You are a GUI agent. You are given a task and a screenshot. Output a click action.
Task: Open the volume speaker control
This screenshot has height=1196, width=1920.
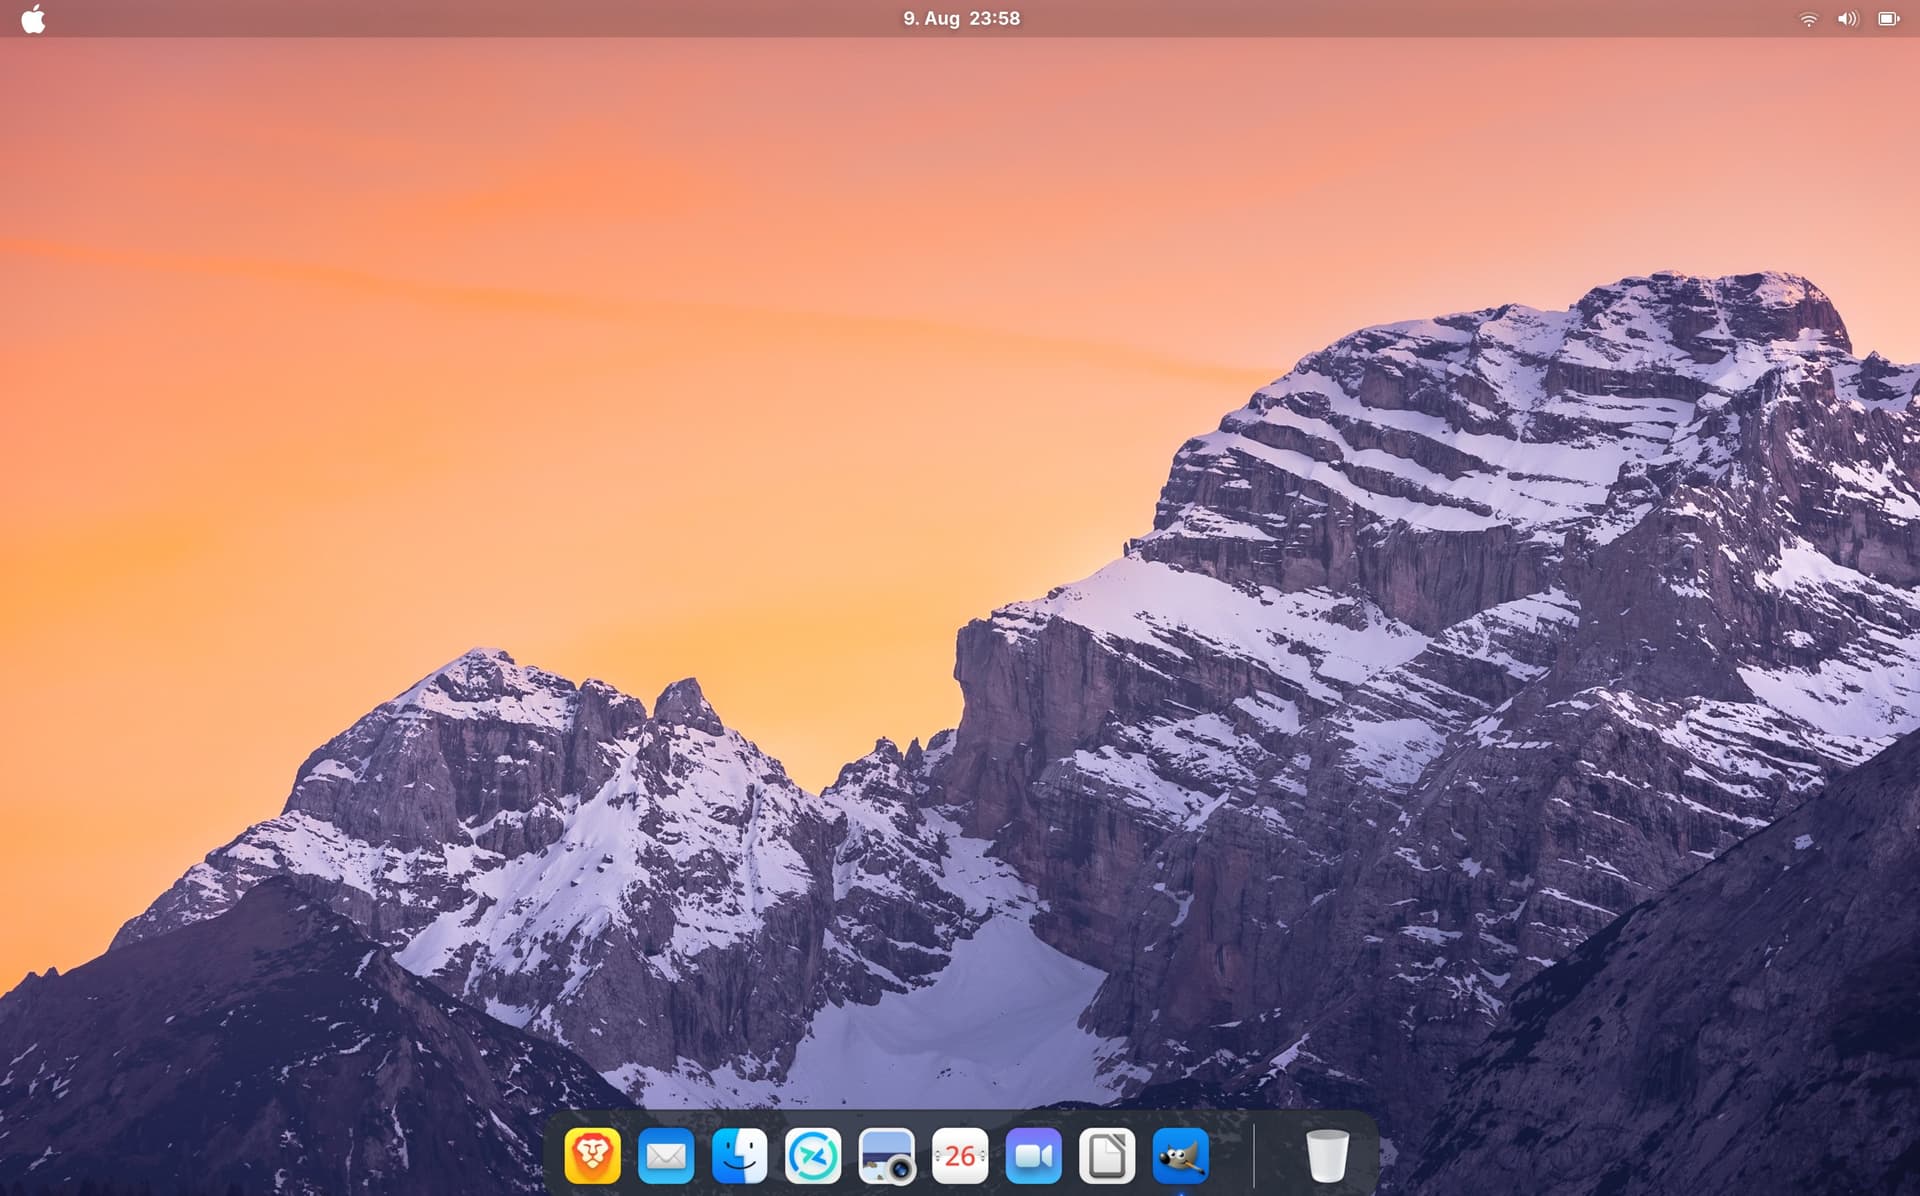coord(1847,19)
